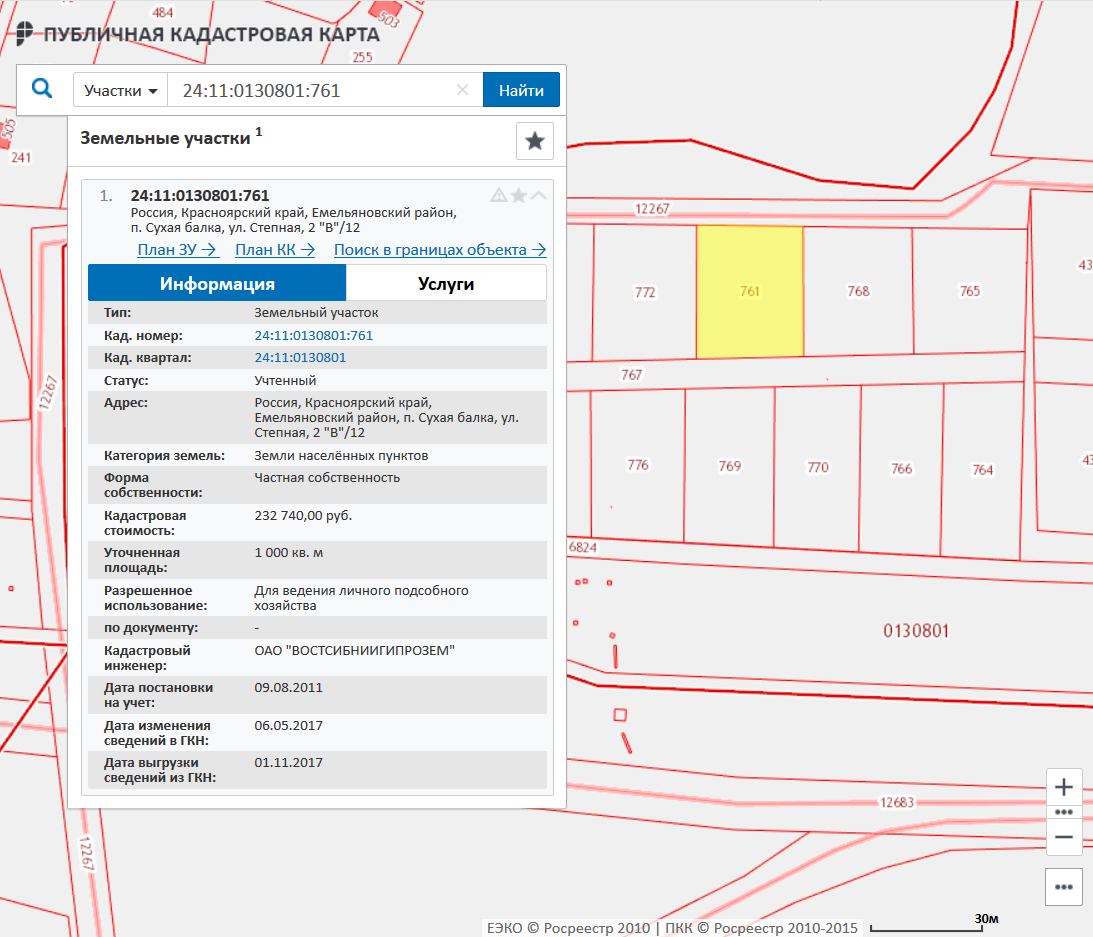Collapse the parcel result with the chevron

pos(539,195)
